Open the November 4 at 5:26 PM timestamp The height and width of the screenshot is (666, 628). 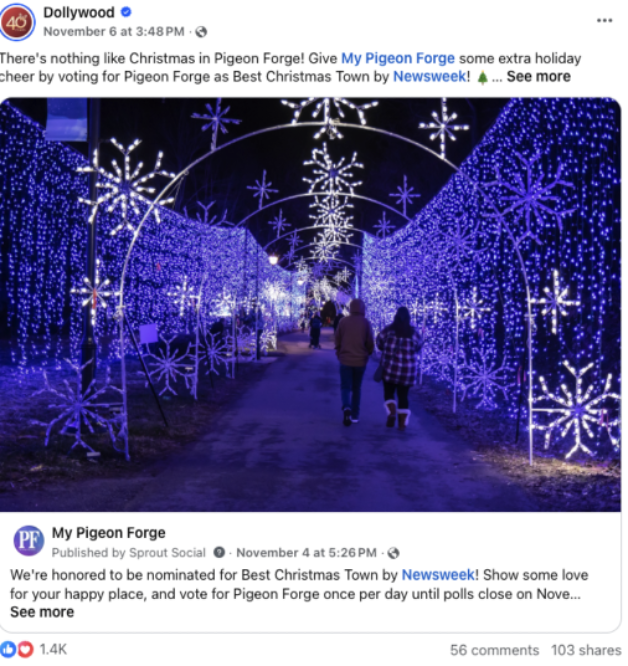pos(306,553)
